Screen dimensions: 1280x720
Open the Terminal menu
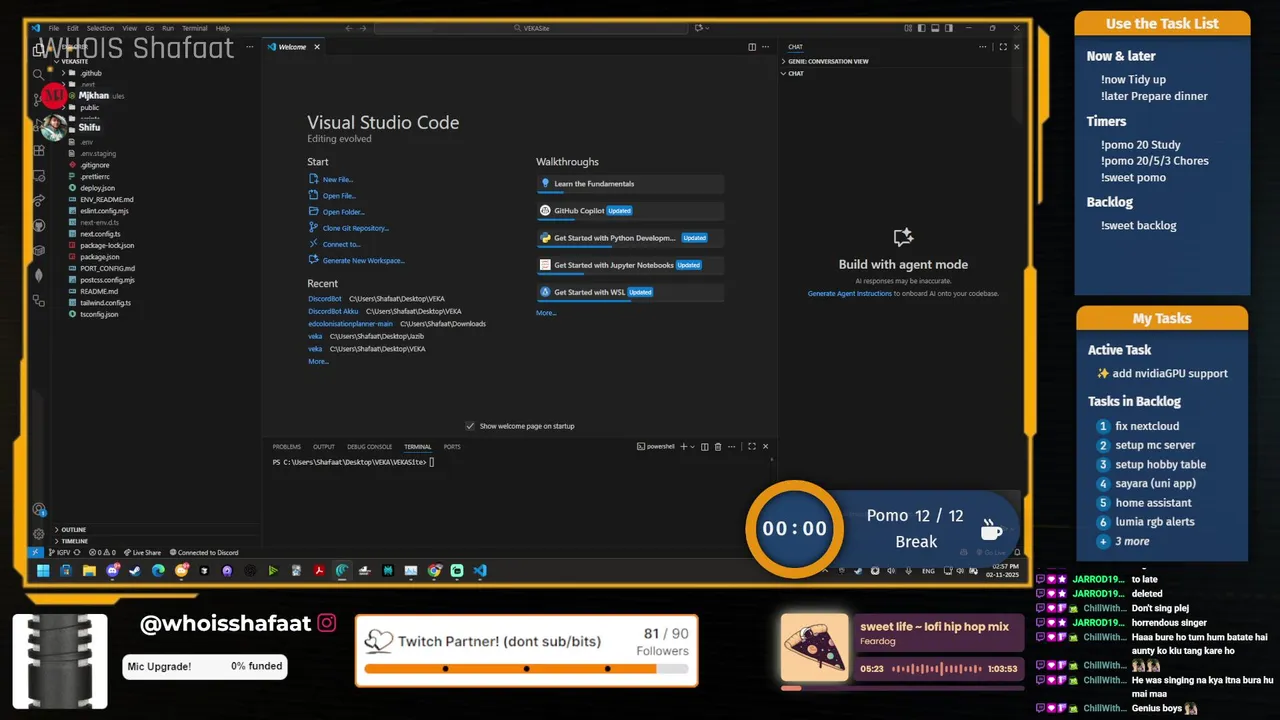tap(195, 28)
